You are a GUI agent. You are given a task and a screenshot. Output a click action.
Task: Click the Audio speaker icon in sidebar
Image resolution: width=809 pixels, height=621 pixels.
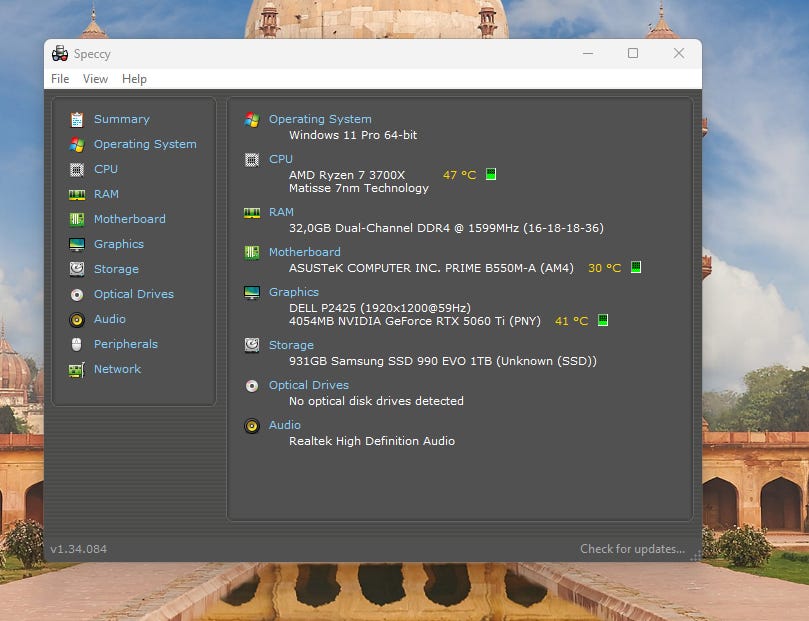coord(77,320)
